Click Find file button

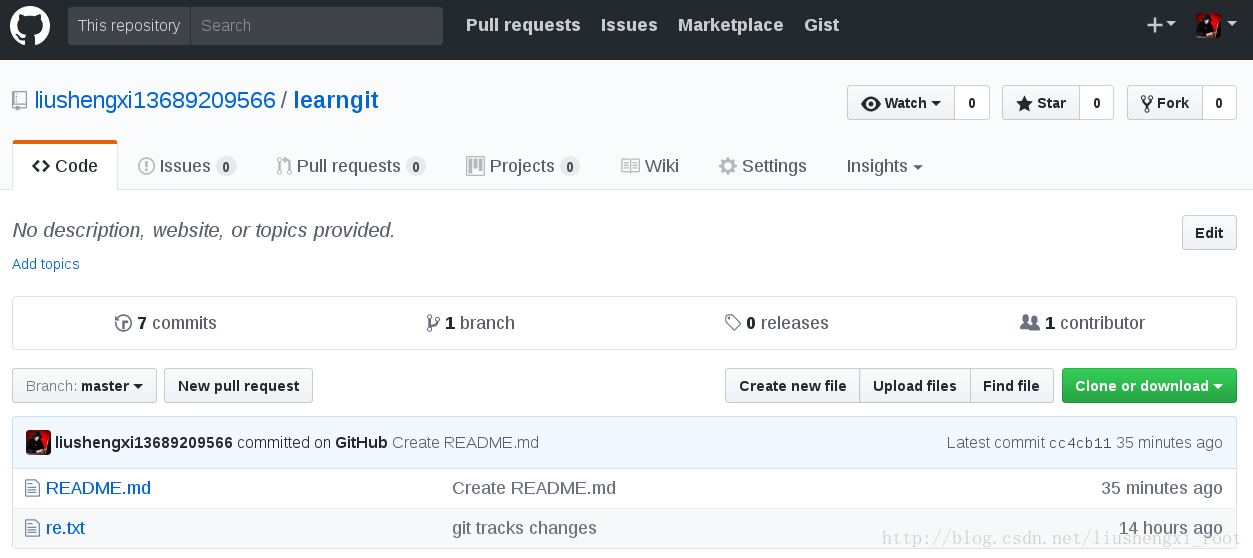coord(1011,386)
